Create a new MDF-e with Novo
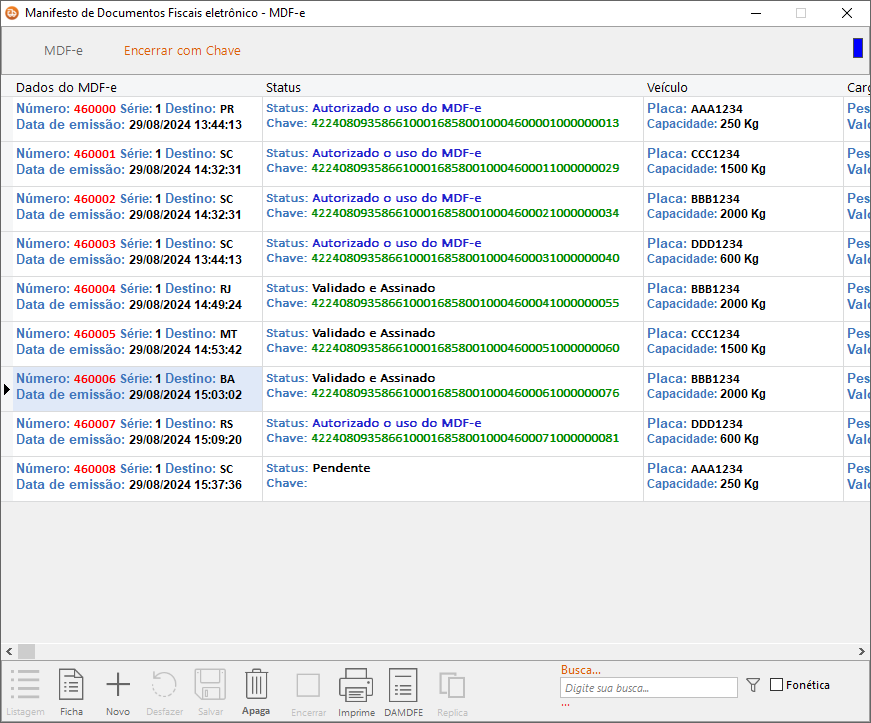Viewport: 871px width, 723px height. point(118,686)
